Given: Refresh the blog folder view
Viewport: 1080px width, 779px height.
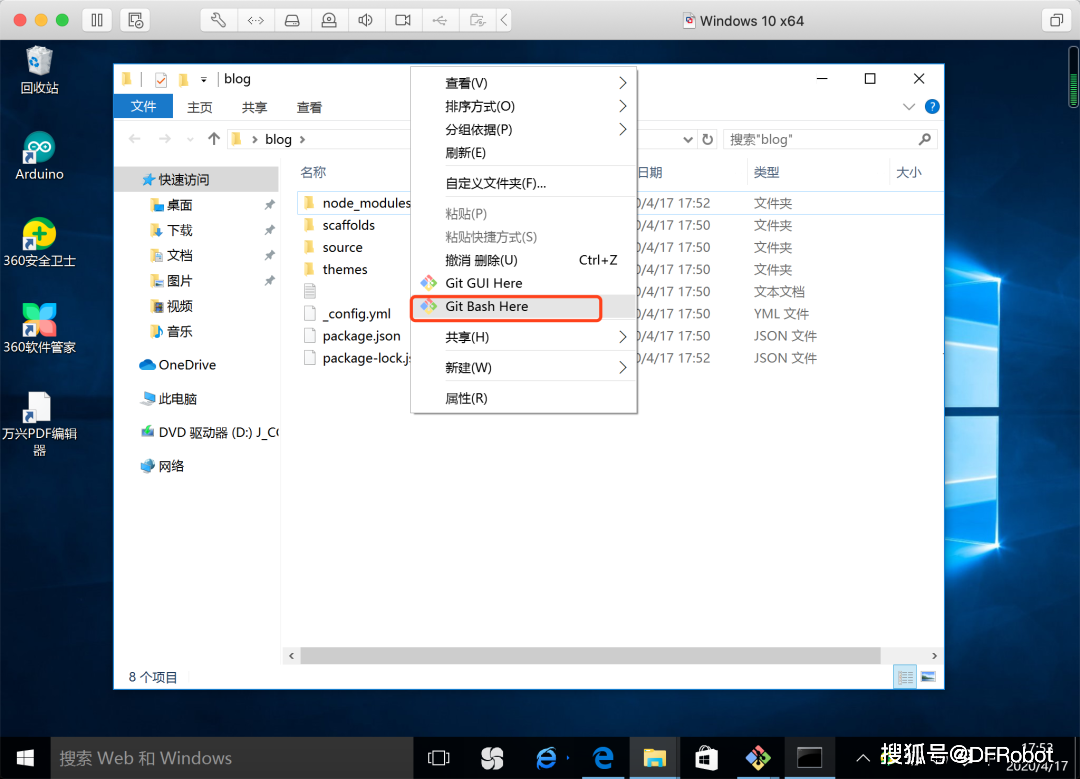Looking at the screenshot, I should [707, 140].
